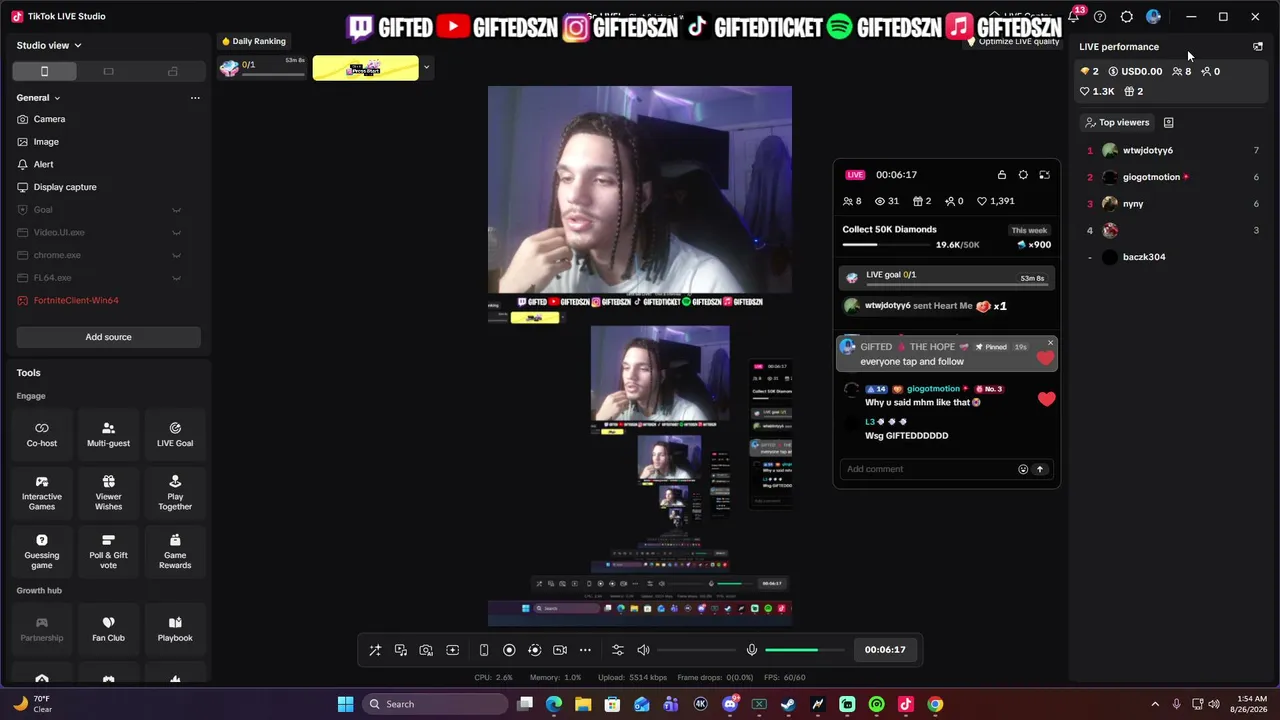
Task: Select the landscape layout view
Action: (x=108, y=71)
